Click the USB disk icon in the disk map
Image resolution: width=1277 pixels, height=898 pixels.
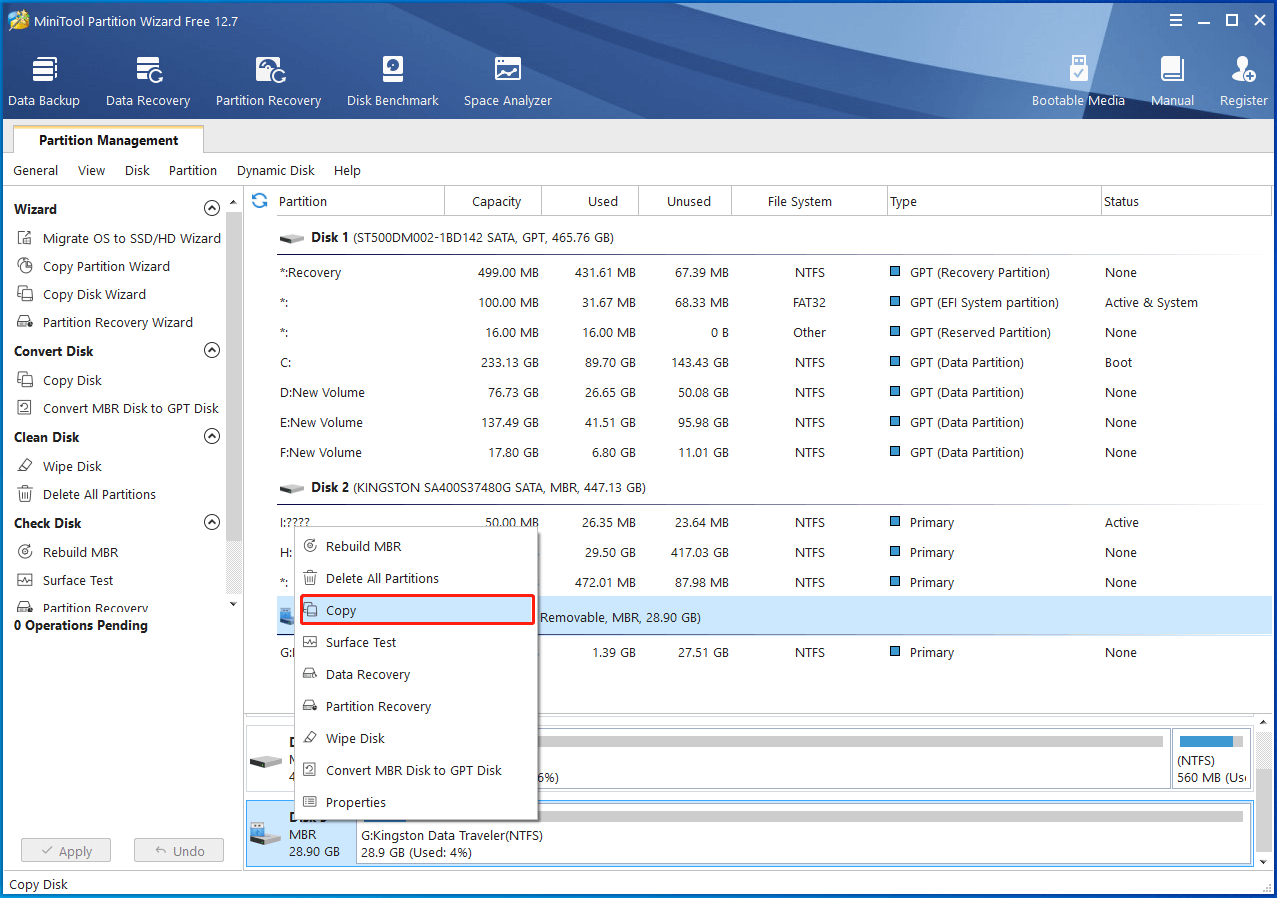click(x=265, y=832)
